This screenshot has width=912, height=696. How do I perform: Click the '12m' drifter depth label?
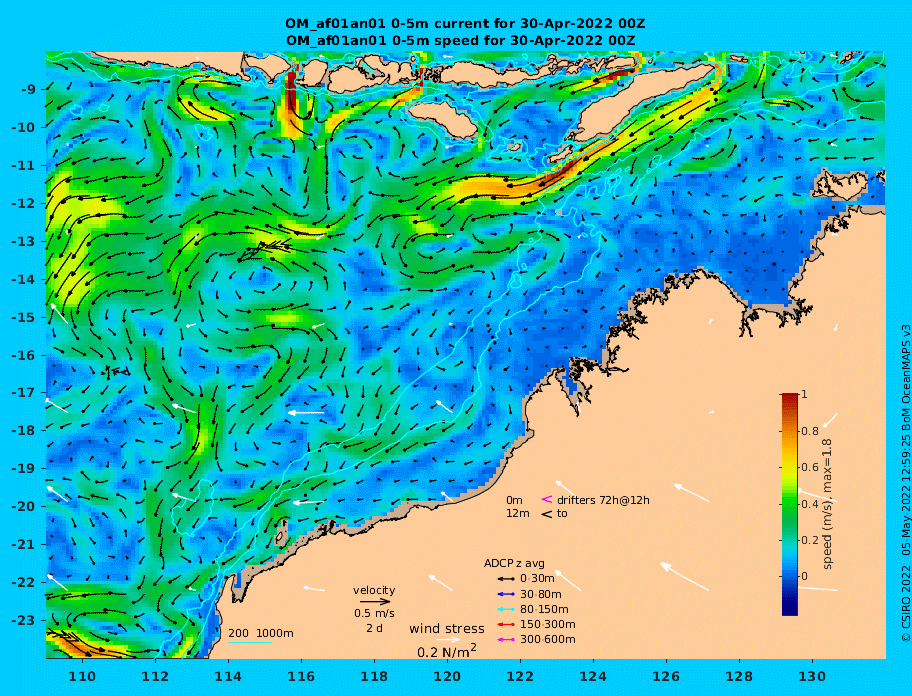(x=518, y=514)
